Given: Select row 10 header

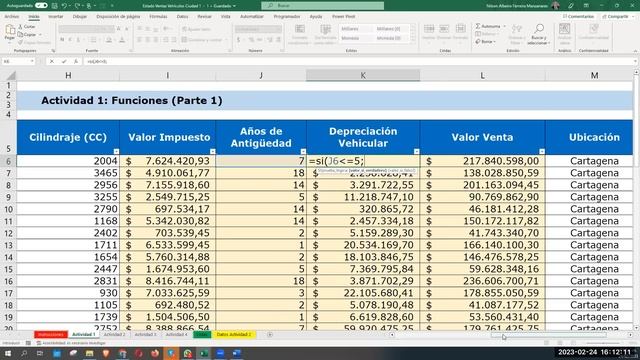Looking at the screenshot, I should click(8, 209).
